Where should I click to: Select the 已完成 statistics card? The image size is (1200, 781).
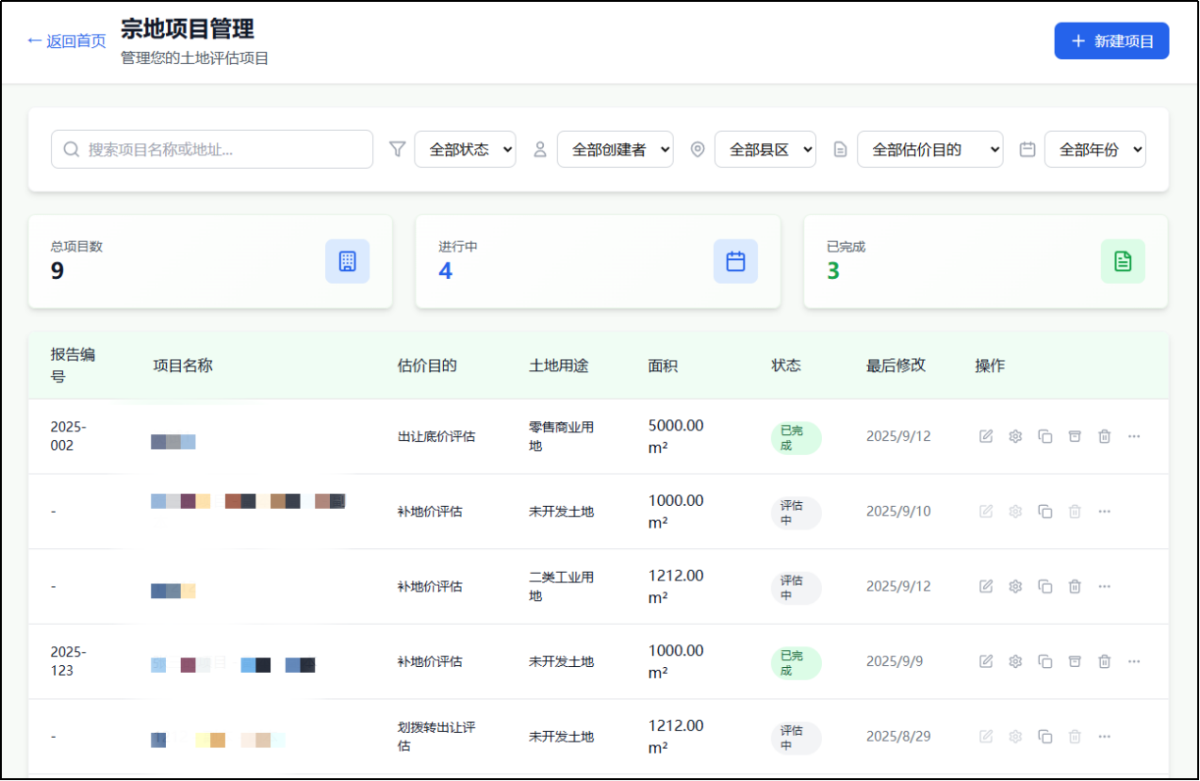[x=985, y=261]
